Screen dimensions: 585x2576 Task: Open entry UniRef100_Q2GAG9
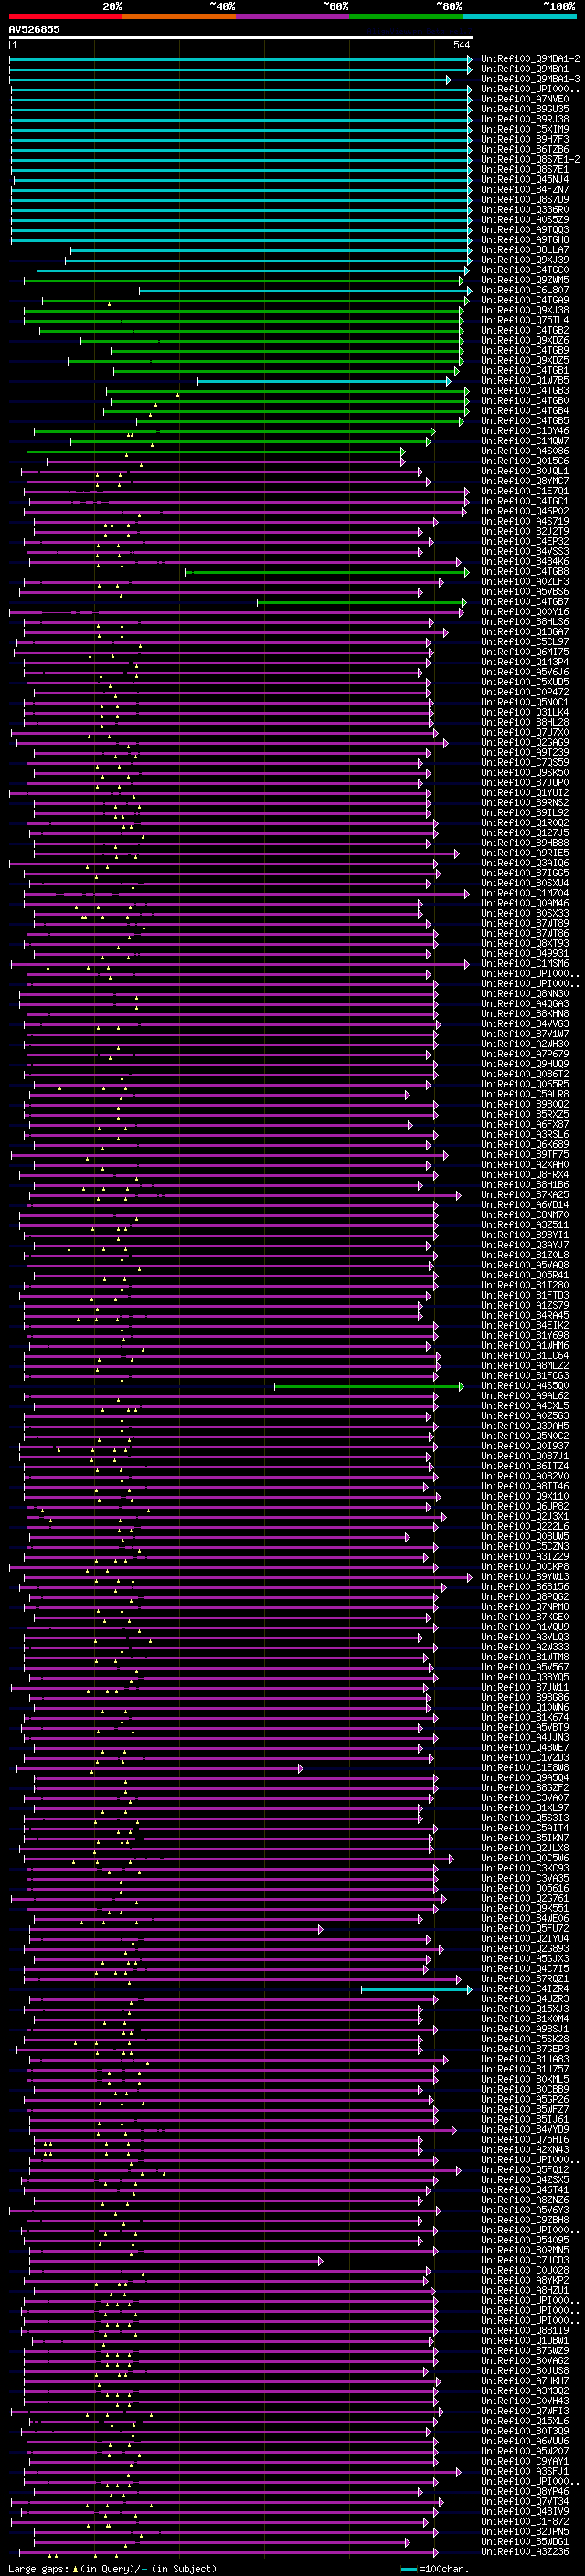tap(525, 743)
